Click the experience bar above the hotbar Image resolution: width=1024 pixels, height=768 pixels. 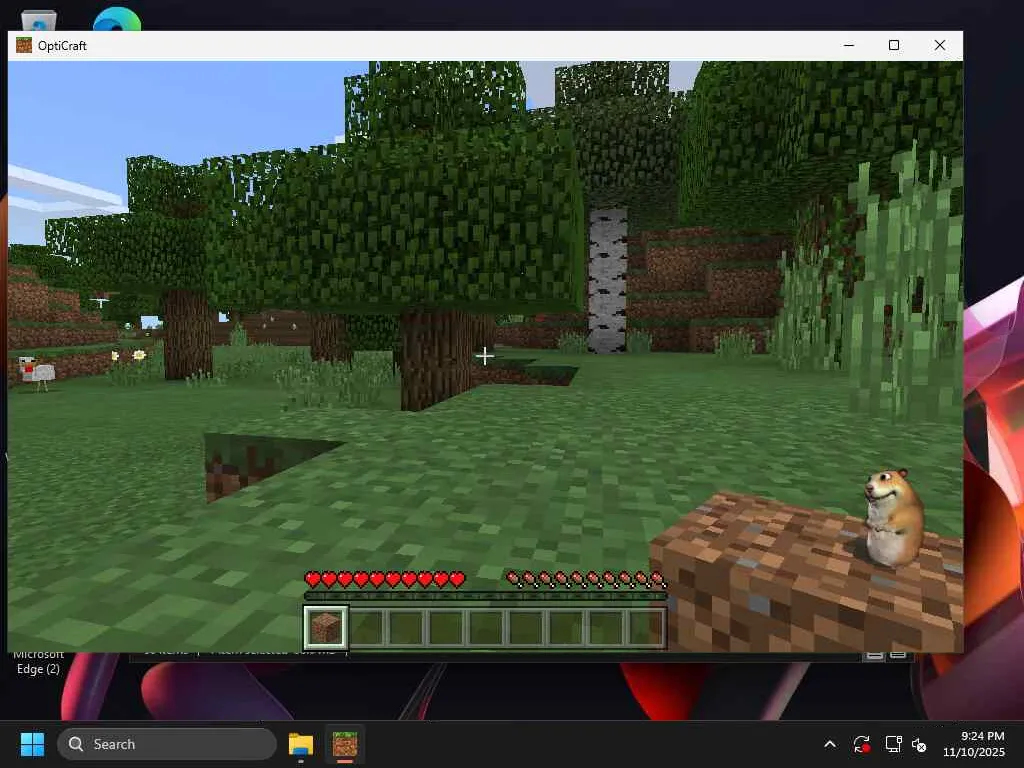[x=486, y=596]
